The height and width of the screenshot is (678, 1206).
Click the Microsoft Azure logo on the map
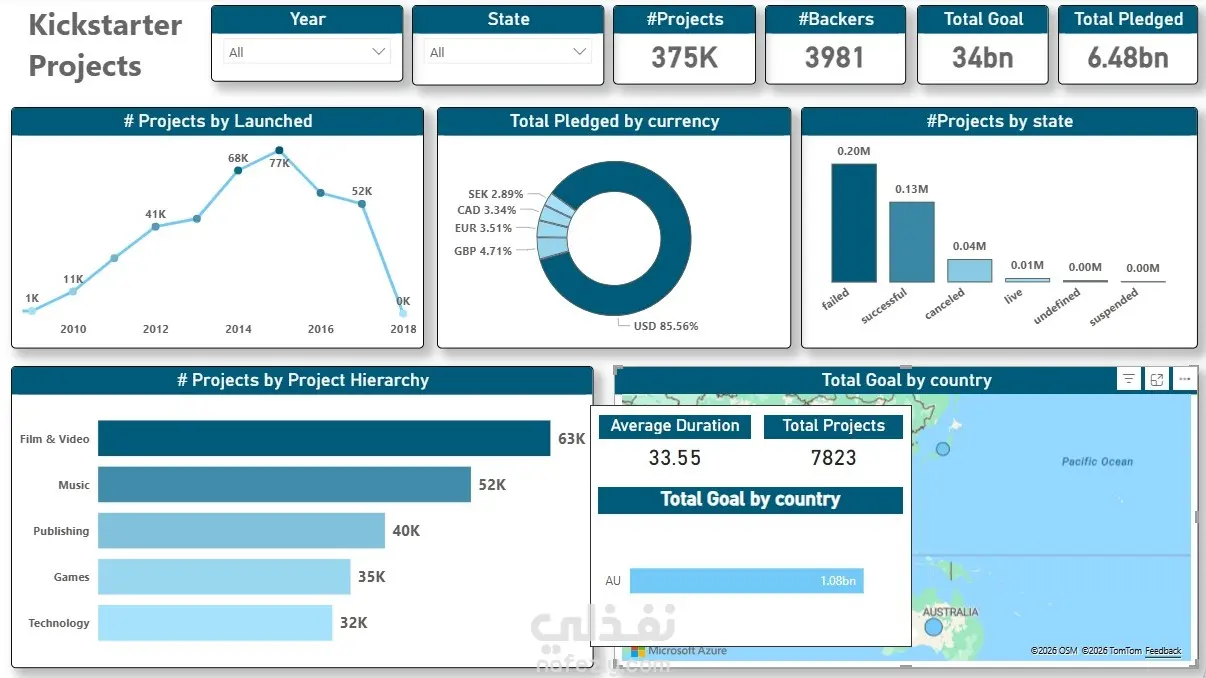pyautogui.click(x=679, y=650)
